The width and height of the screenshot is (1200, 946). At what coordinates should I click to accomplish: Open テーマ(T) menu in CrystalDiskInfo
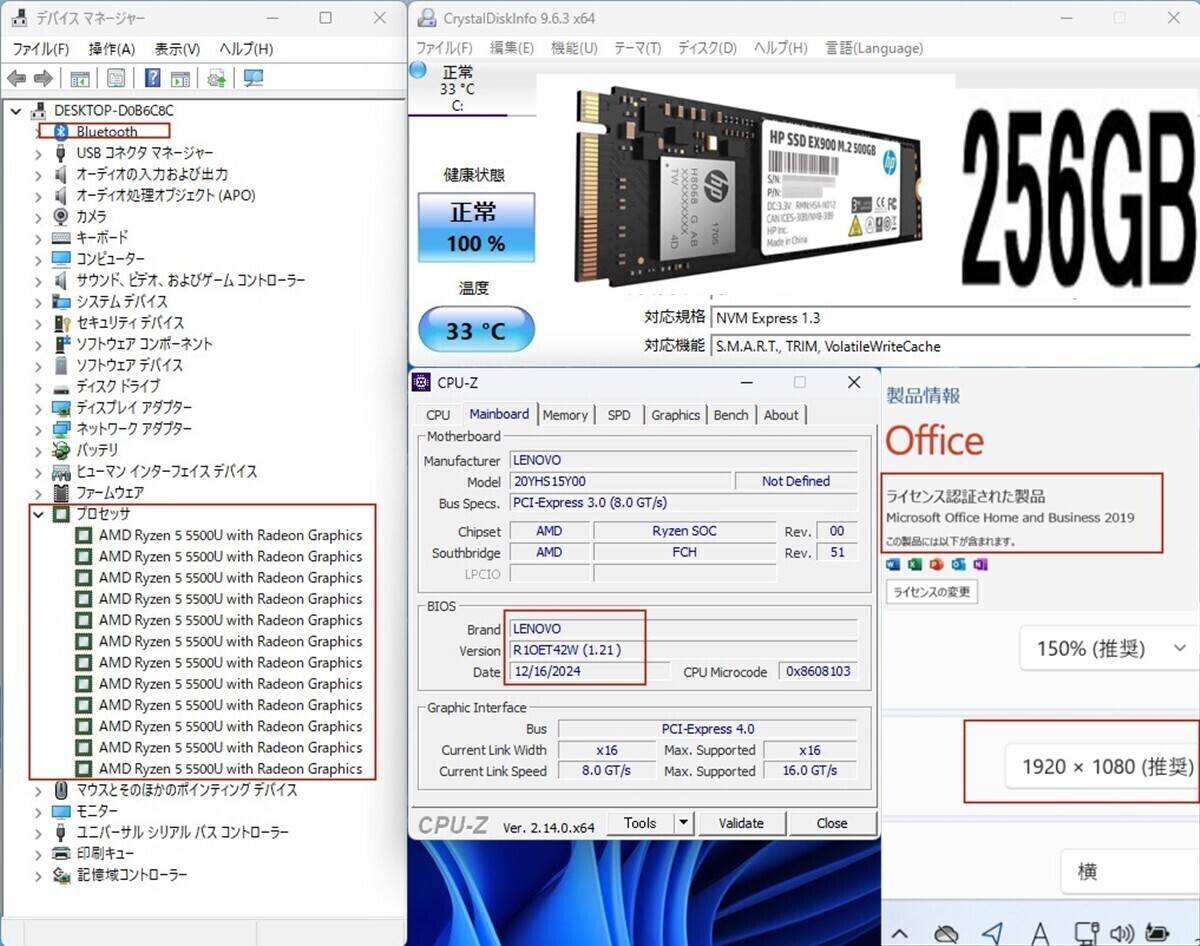[637, 48]
